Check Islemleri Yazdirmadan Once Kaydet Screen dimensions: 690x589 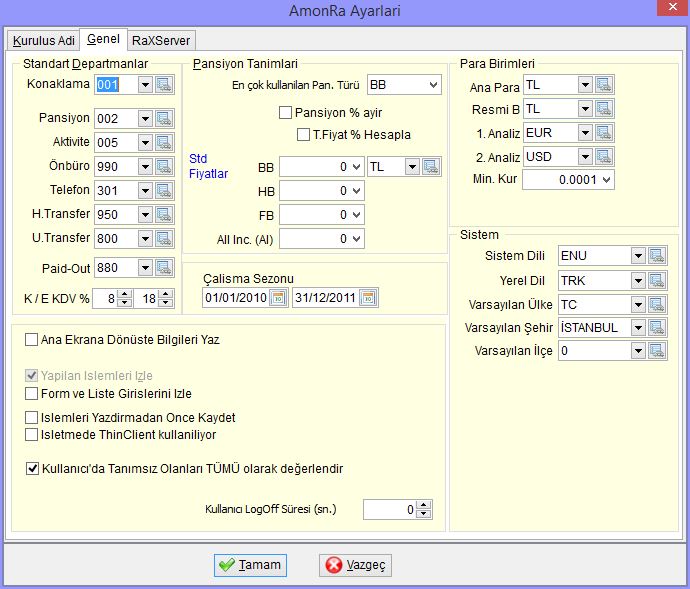click(31, 417)
